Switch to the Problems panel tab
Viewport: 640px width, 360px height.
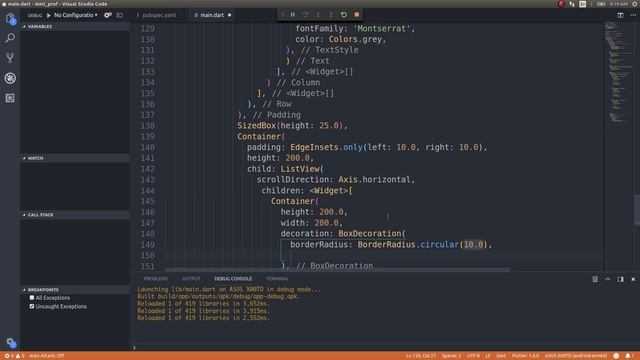point(156,279)
